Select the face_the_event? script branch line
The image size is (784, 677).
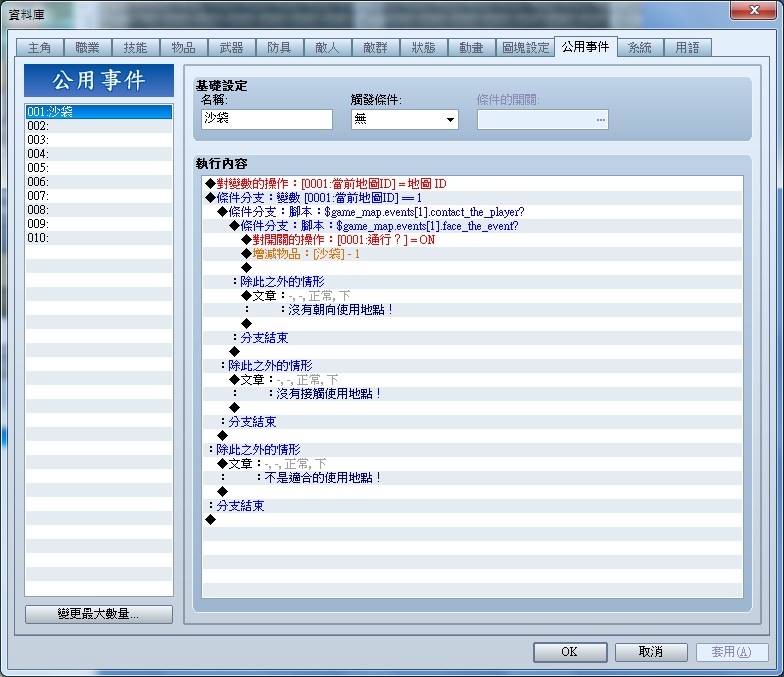click(x=472, y=226)
